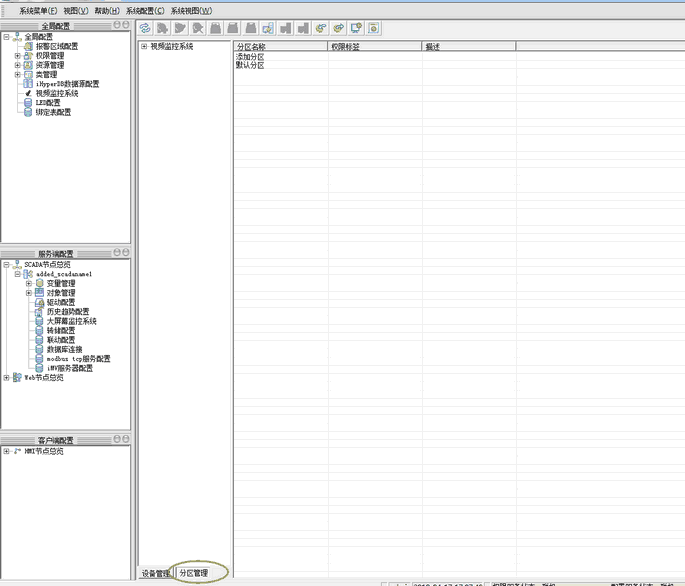Select the iMV服务器配置 tree item
Image resolution: width=685 pixels, height=586 pixels.
click(70, 368)
